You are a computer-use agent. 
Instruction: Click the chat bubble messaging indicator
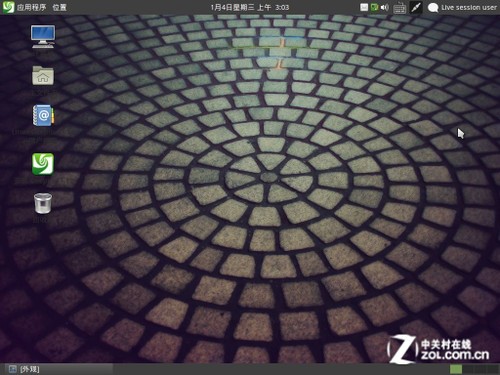click(x=433, y=8)
